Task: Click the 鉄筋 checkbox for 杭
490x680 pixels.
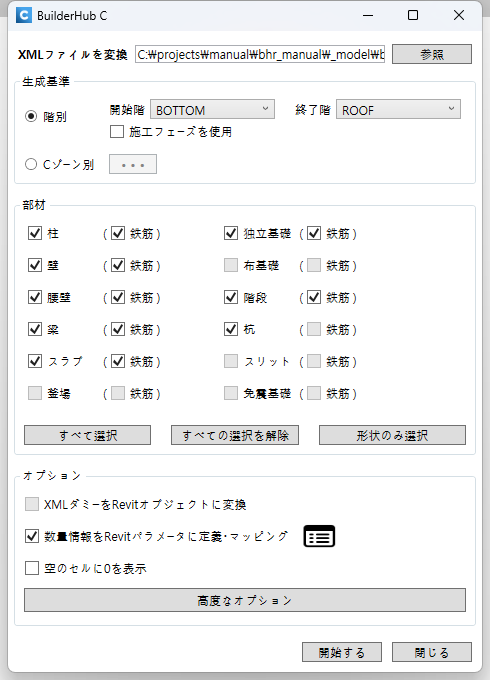Action: pyautogui.click(x=314, y=330)
